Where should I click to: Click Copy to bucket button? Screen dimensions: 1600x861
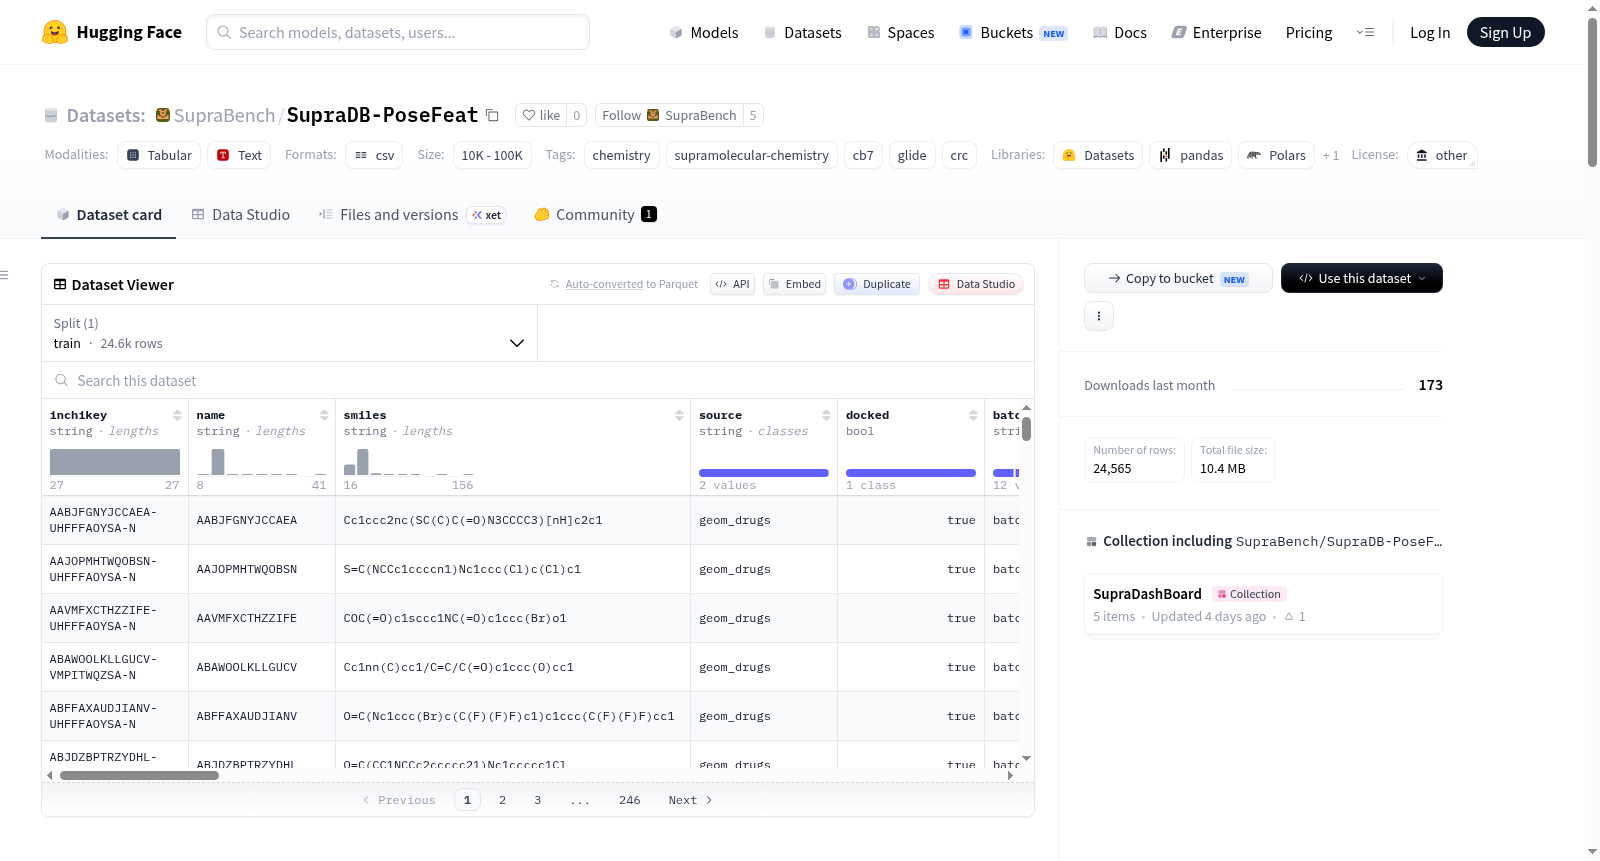pyautogui.click(x=1178, y=278)
